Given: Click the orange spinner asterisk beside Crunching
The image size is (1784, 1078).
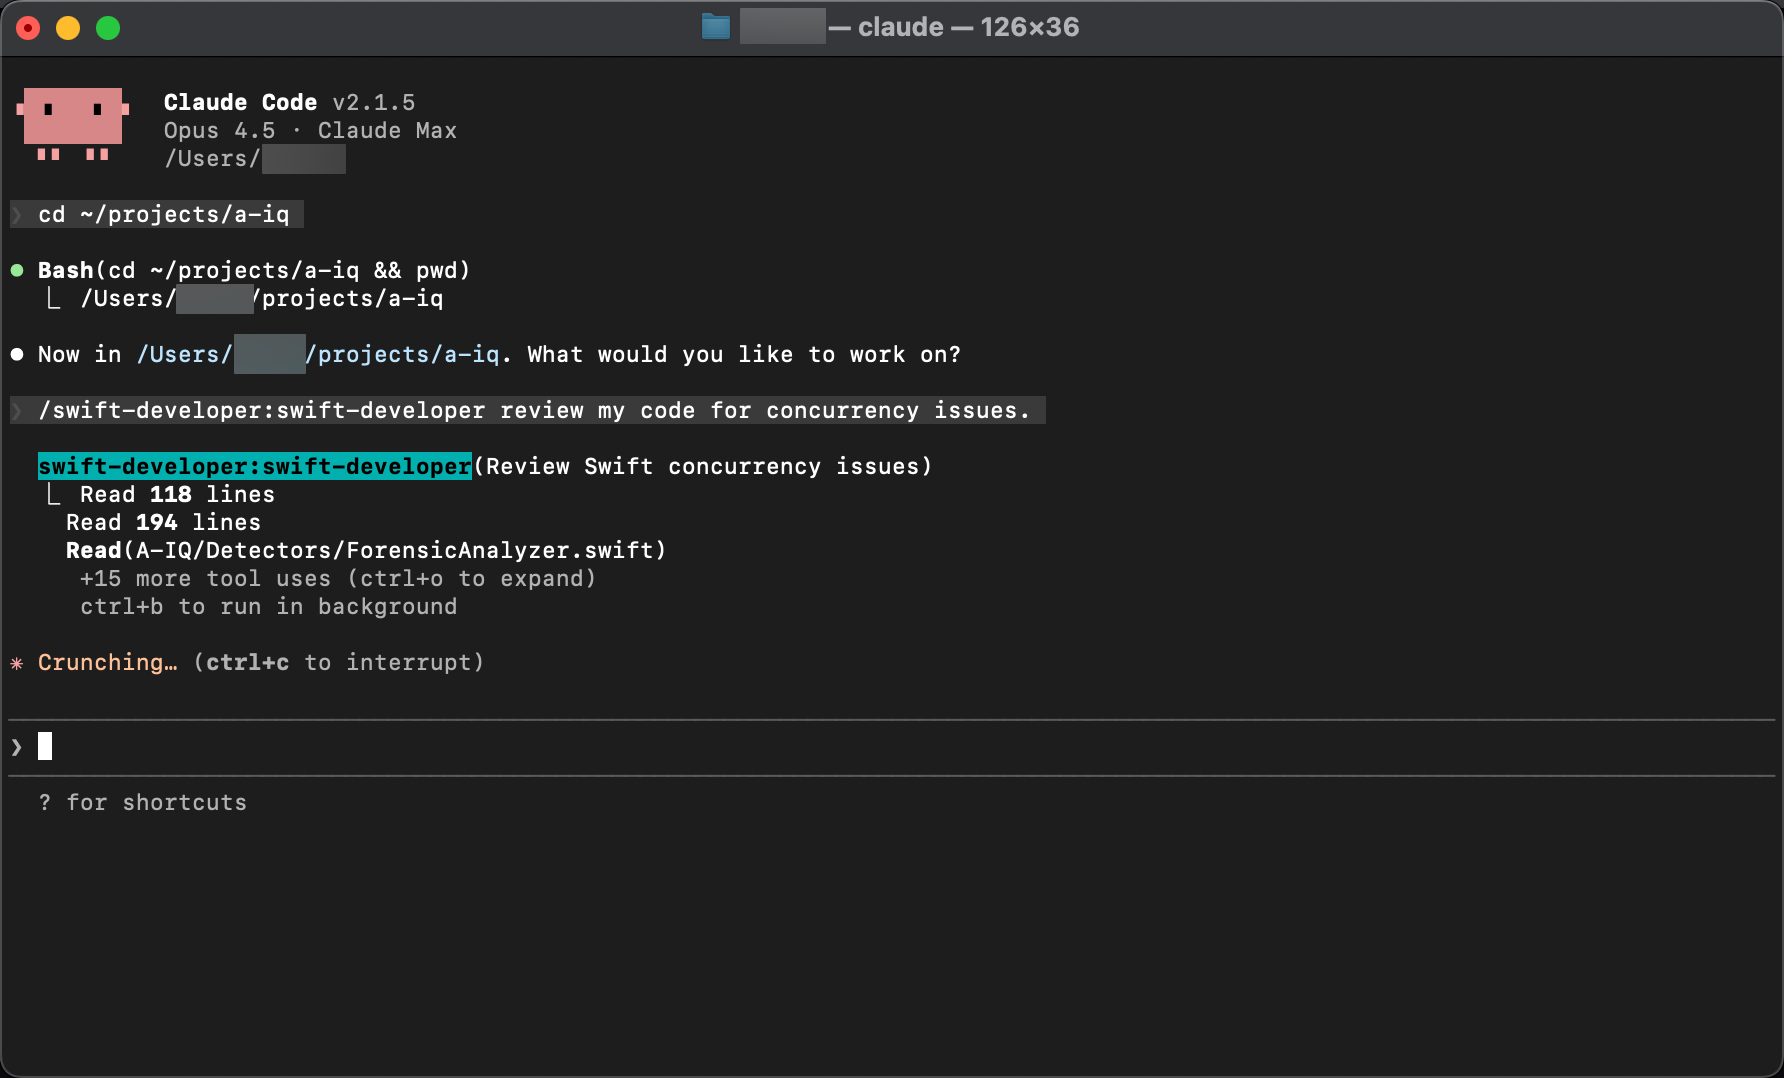Looking at the screenshot, I should (17, 663).
